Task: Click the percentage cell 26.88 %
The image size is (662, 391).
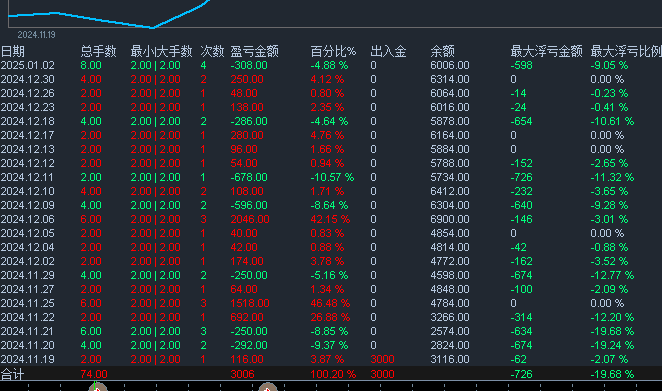Action: (x=330, y=317)
